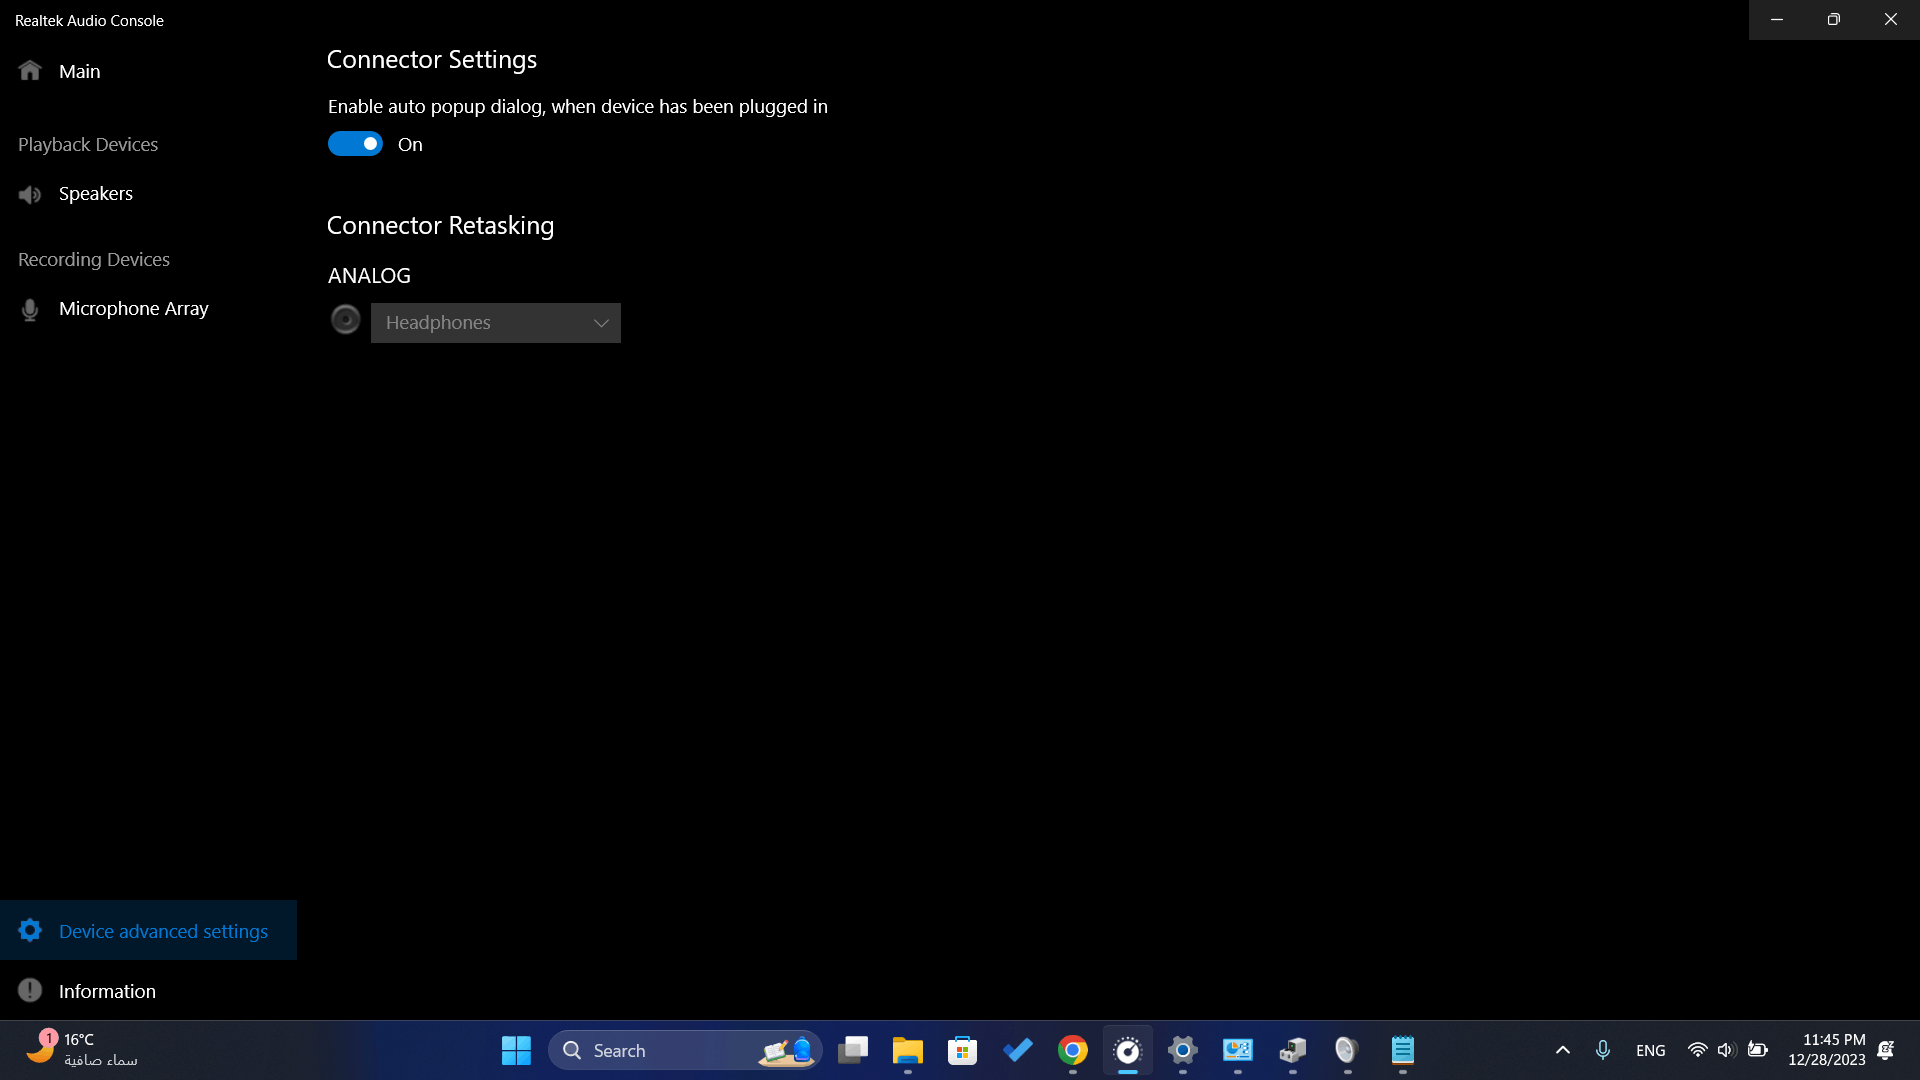Open the Main home page
The width and height of the screenshot is (1920, 1080).
click(148, 71)
